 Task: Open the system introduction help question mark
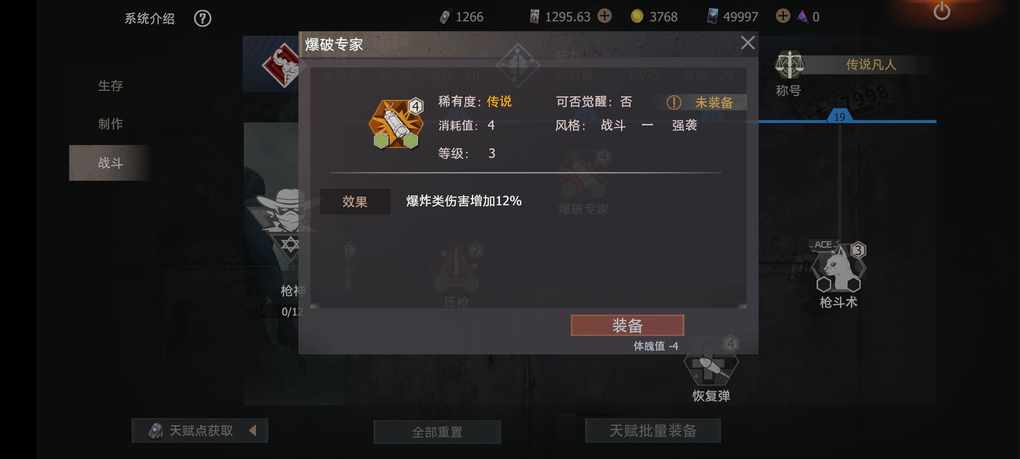pyautogui.click(x=202, y=18)
